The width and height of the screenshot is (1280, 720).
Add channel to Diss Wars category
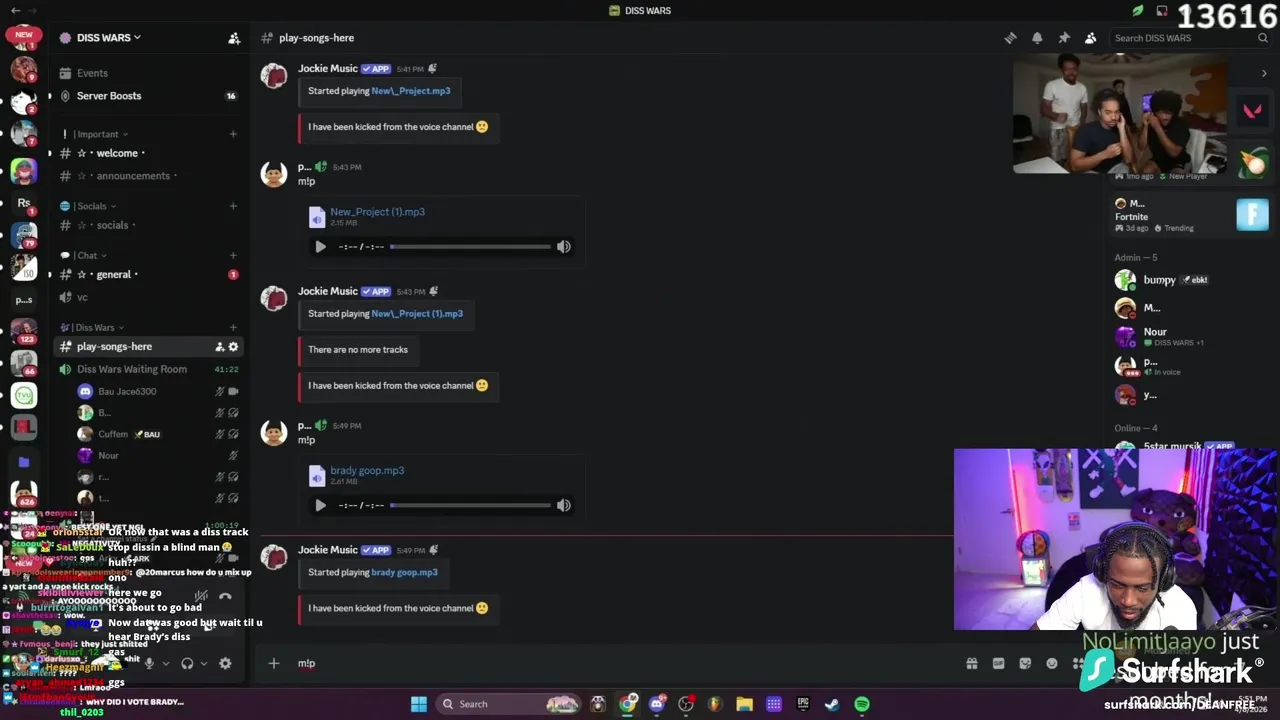pos(233,327)
